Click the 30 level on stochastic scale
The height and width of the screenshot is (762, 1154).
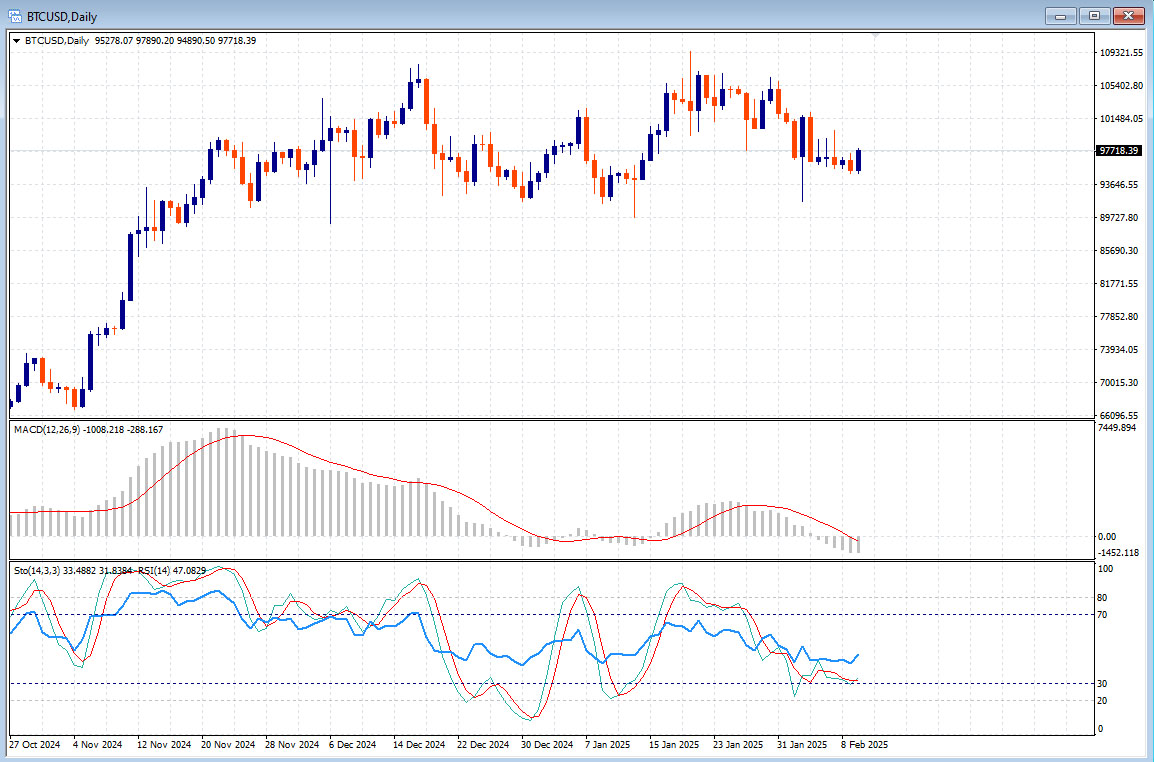coord(1101,683)
